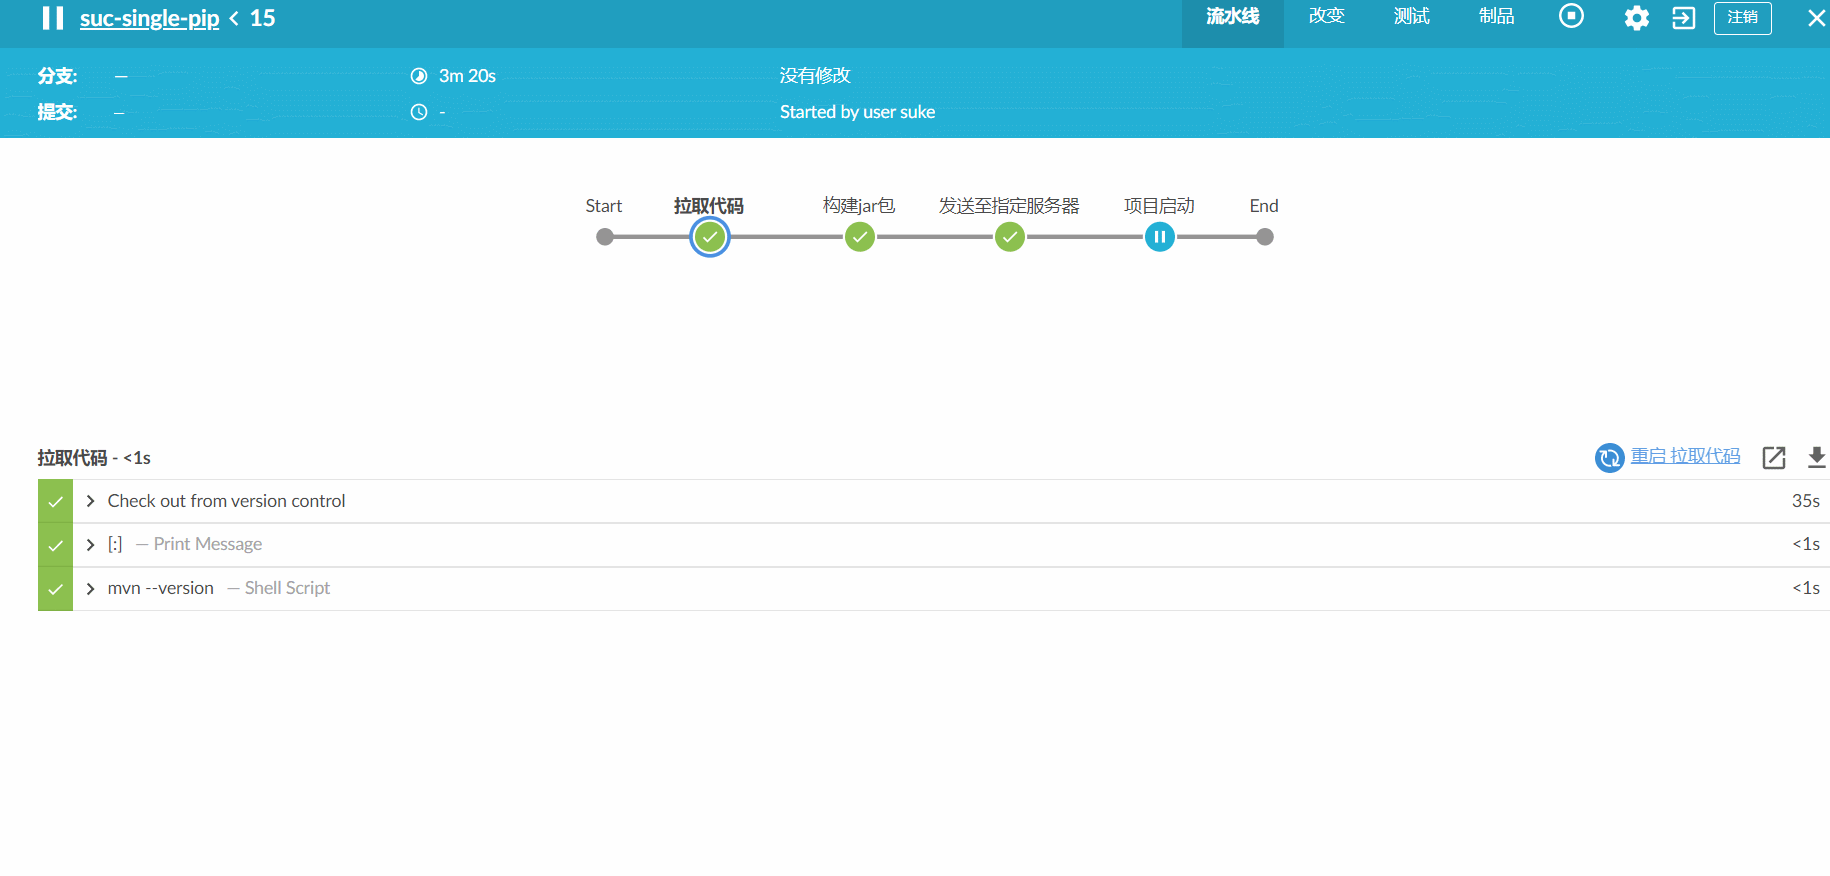Open pipeline settings gear icon
Screen dimensions: 1830x876
tap(1636, 18)
